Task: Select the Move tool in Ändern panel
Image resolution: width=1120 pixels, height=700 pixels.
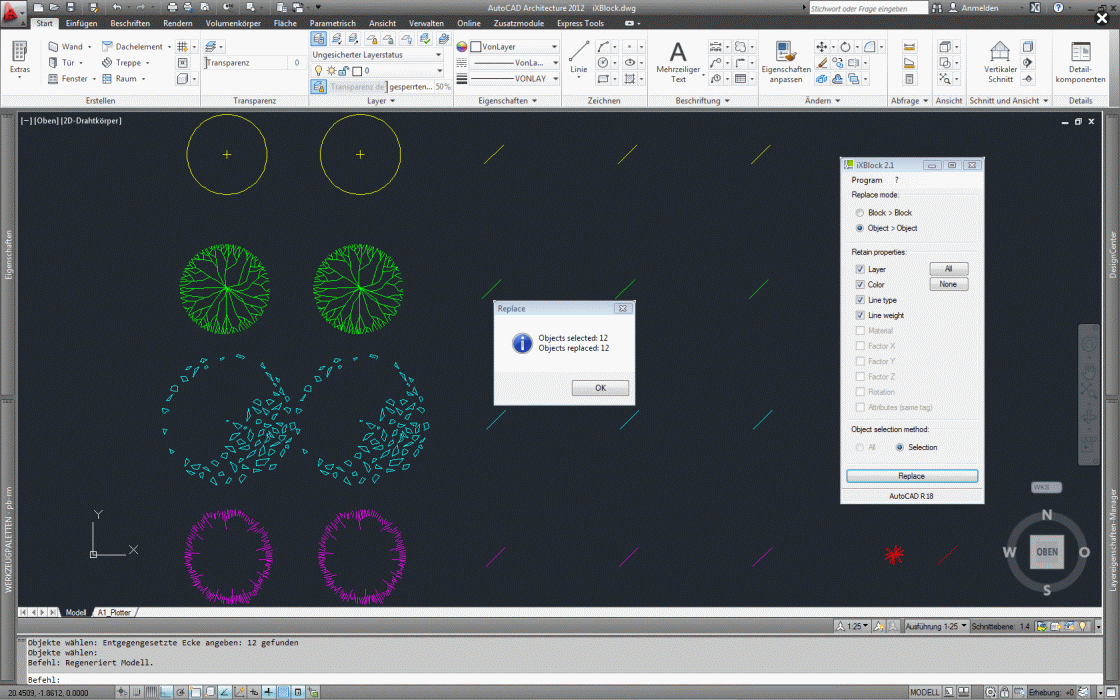Action: (x=822, y=46)
